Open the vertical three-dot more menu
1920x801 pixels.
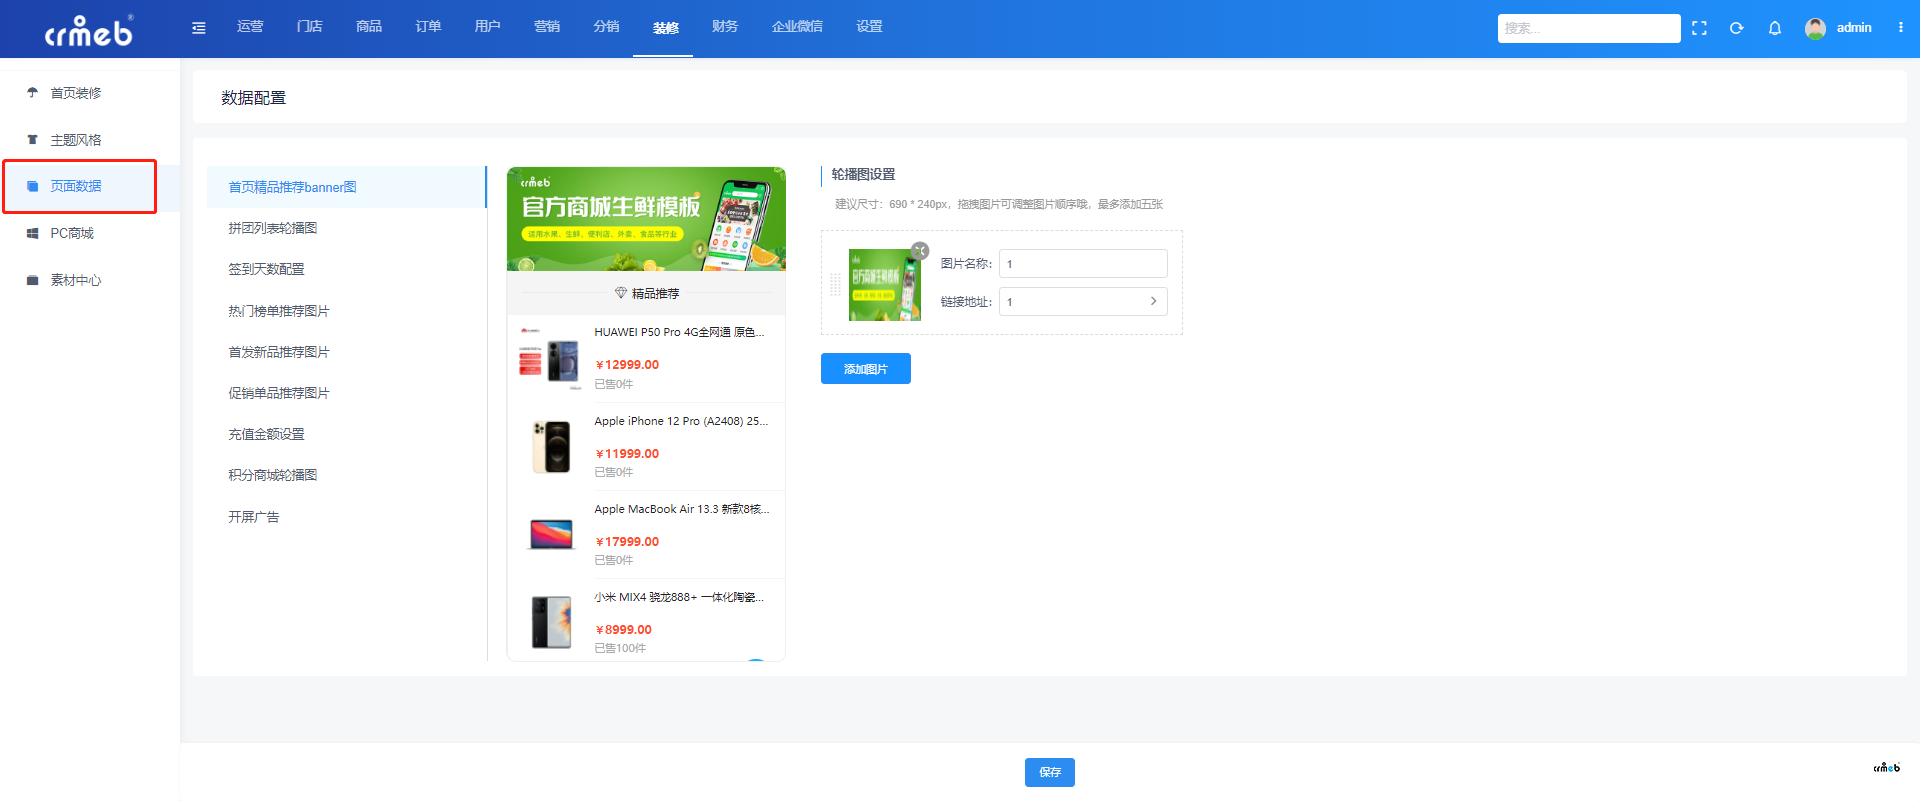[x=1901, y=28]
